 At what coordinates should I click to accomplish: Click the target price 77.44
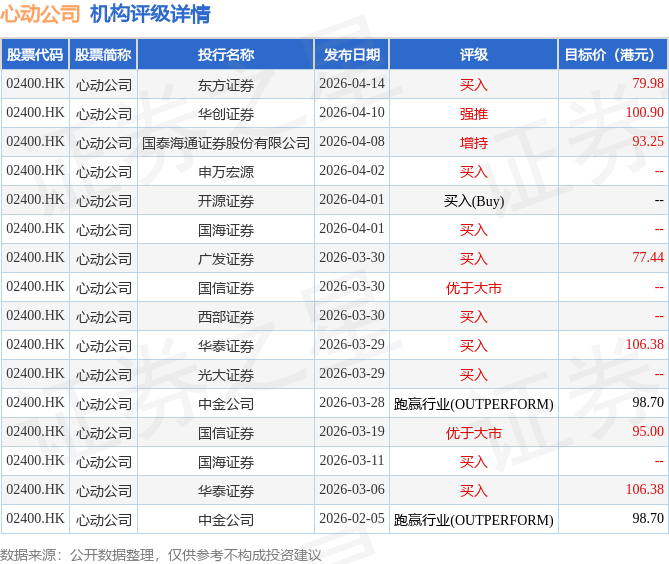pos(648,258)
